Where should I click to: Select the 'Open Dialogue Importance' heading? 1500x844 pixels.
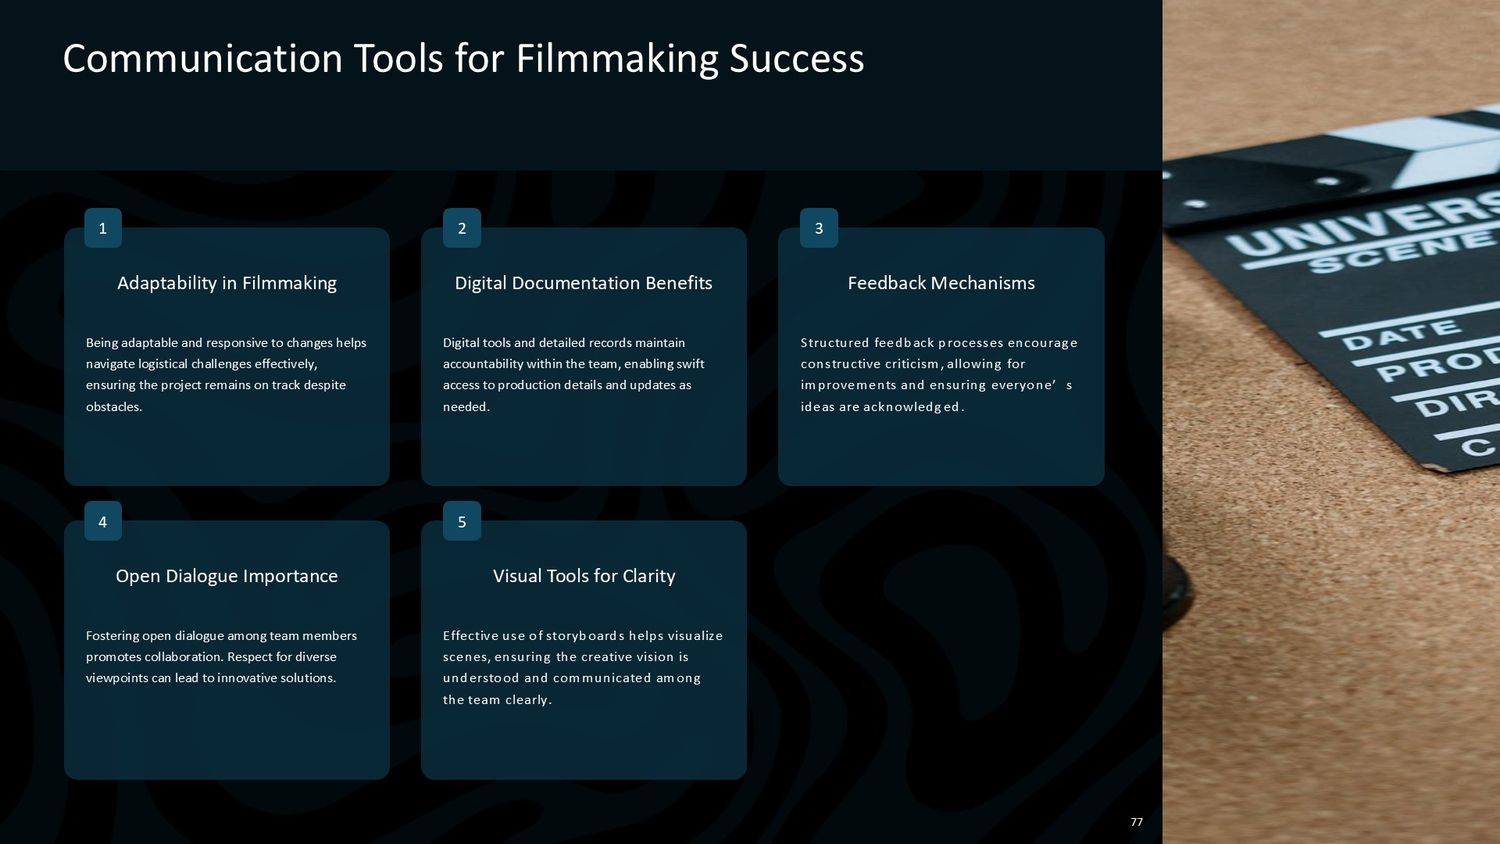pos(227,576)
